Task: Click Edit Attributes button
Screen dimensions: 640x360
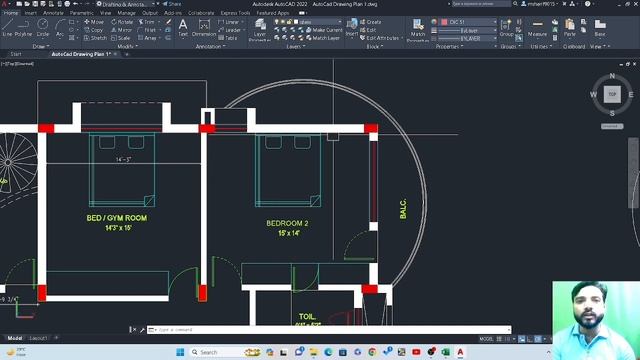Action: 380,38
